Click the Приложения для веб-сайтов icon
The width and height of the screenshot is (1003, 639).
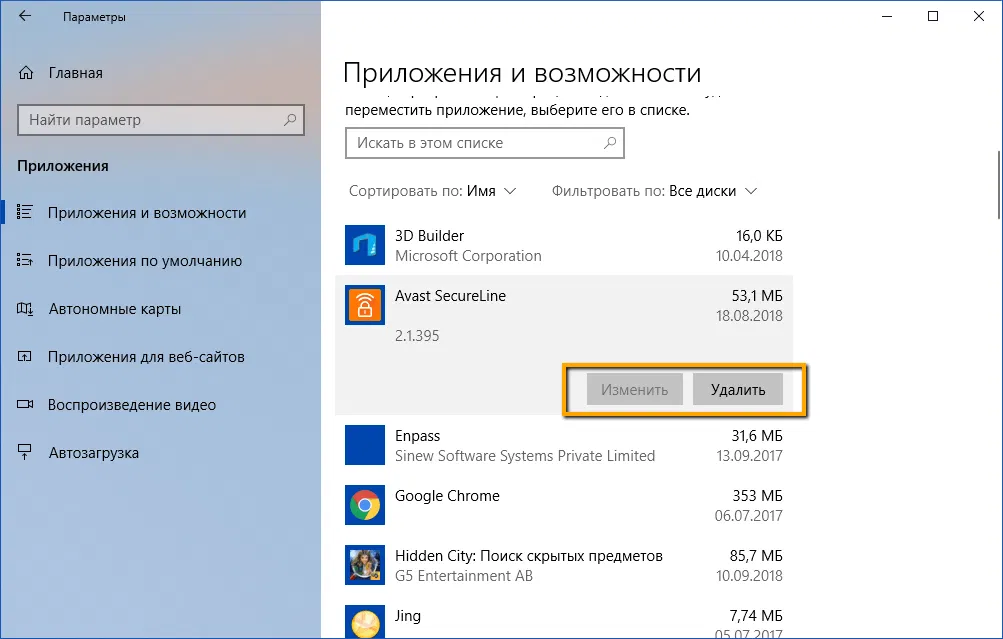[24, 357]
